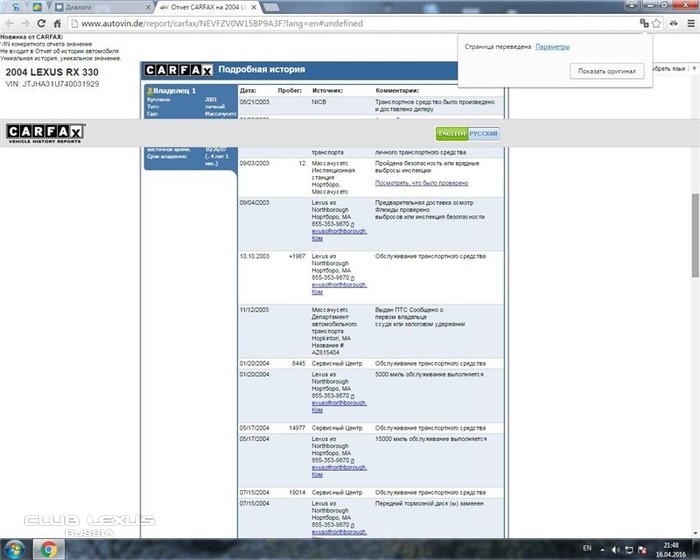Reload the page with the refresh icon
Viewport: 700px width, 560px height.
coord(42,22)
